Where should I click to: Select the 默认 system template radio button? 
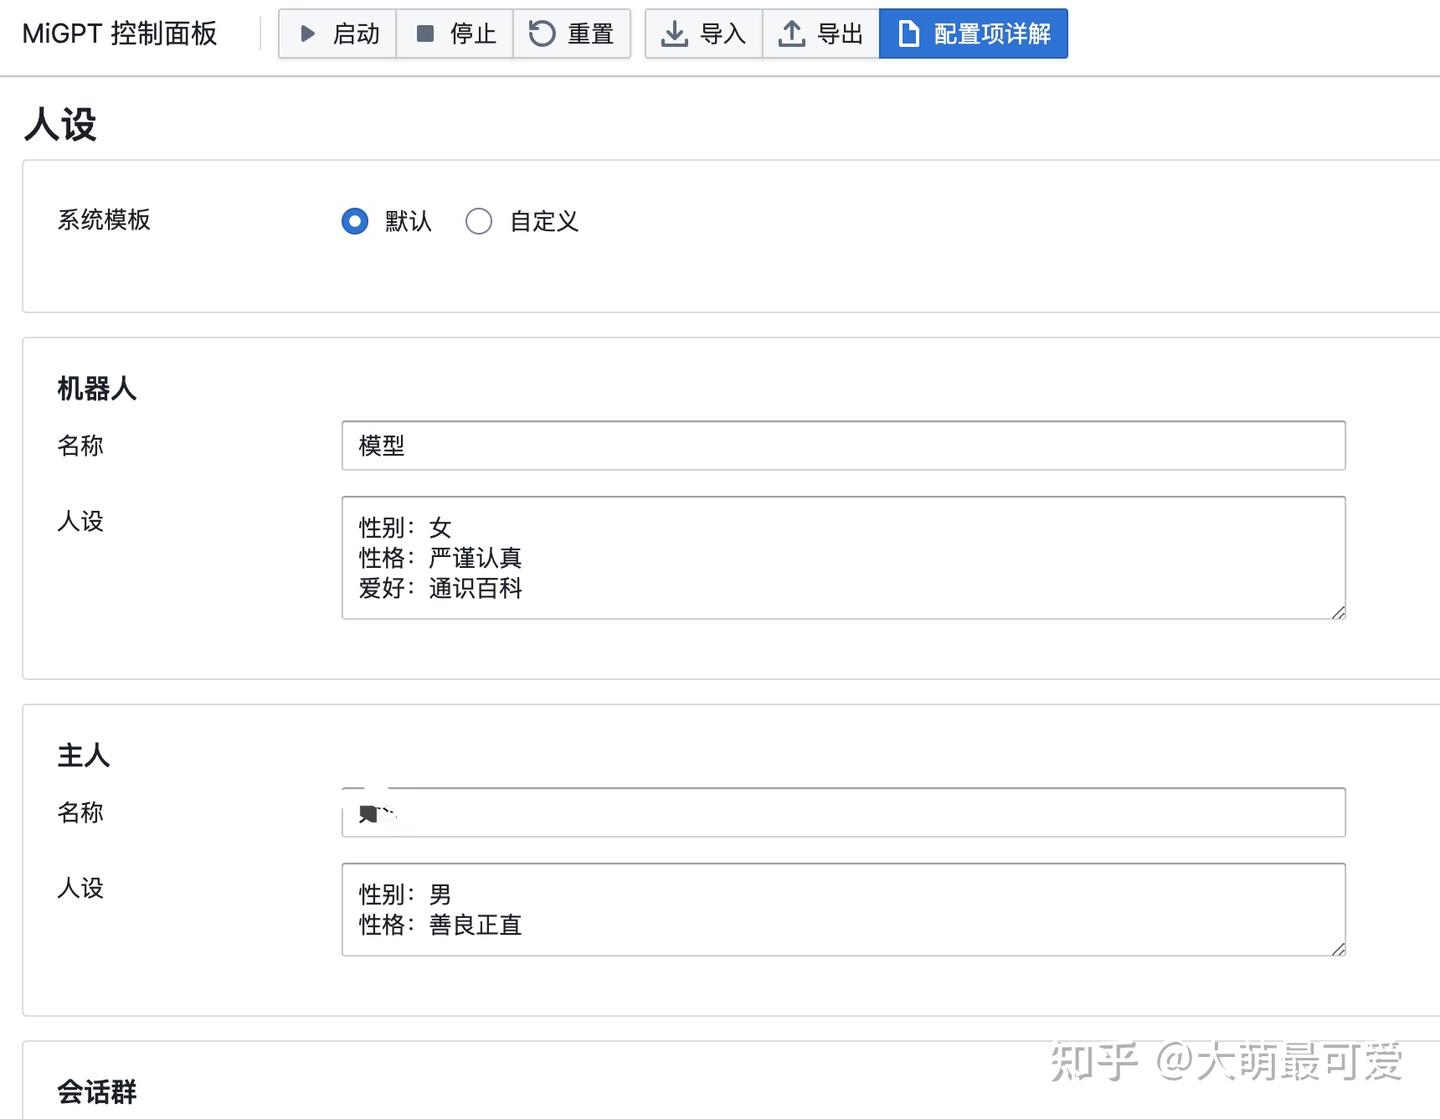click(355, 221)
